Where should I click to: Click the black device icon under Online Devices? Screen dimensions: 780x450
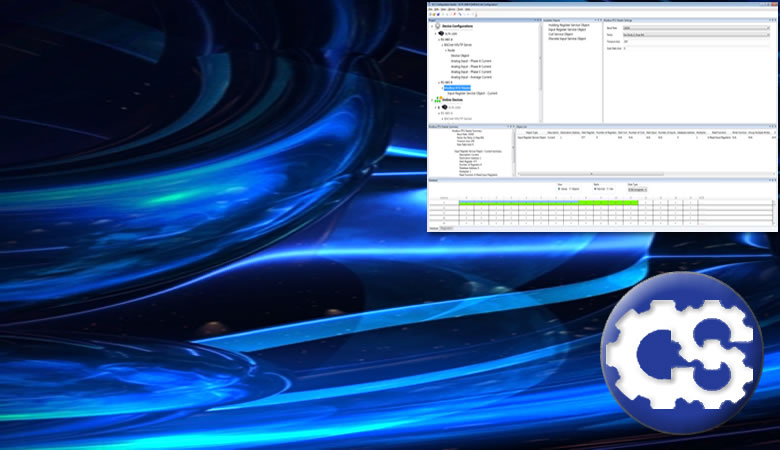pos(445,106)
